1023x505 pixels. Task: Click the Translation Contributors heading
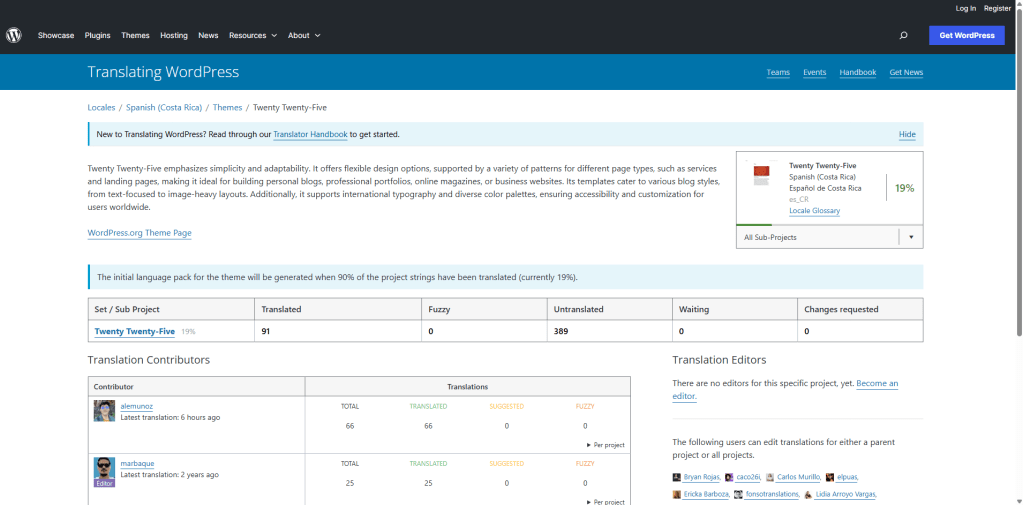coord(149,360)
